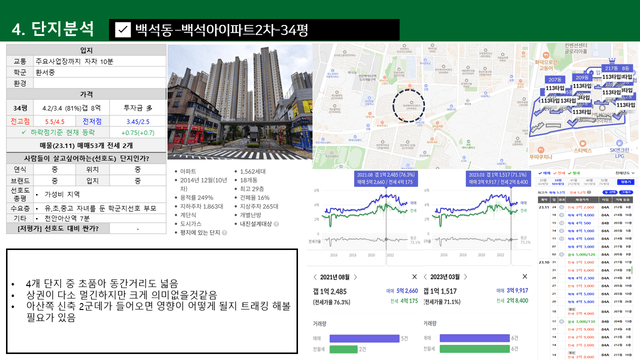Click the green 전월세 6건 volume bar
The image size is (640, 360).
[x=475, y=349]
